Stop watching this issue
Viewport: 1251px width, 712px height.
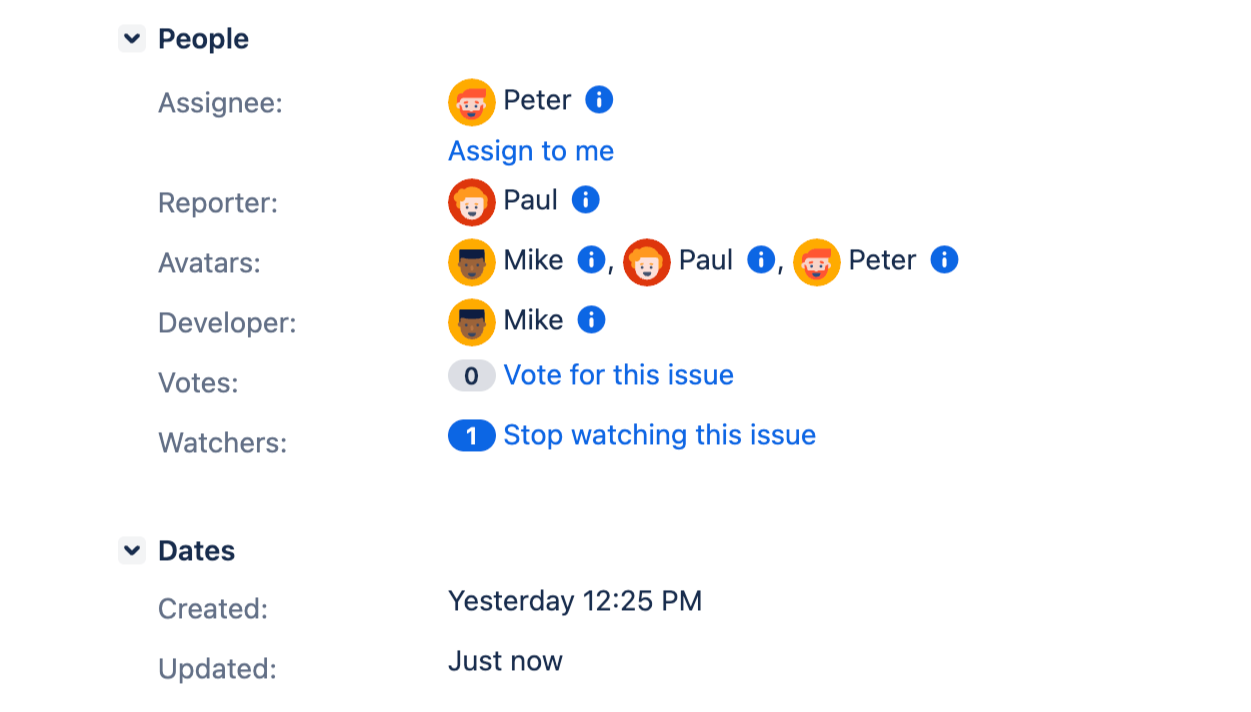[659, 435]
